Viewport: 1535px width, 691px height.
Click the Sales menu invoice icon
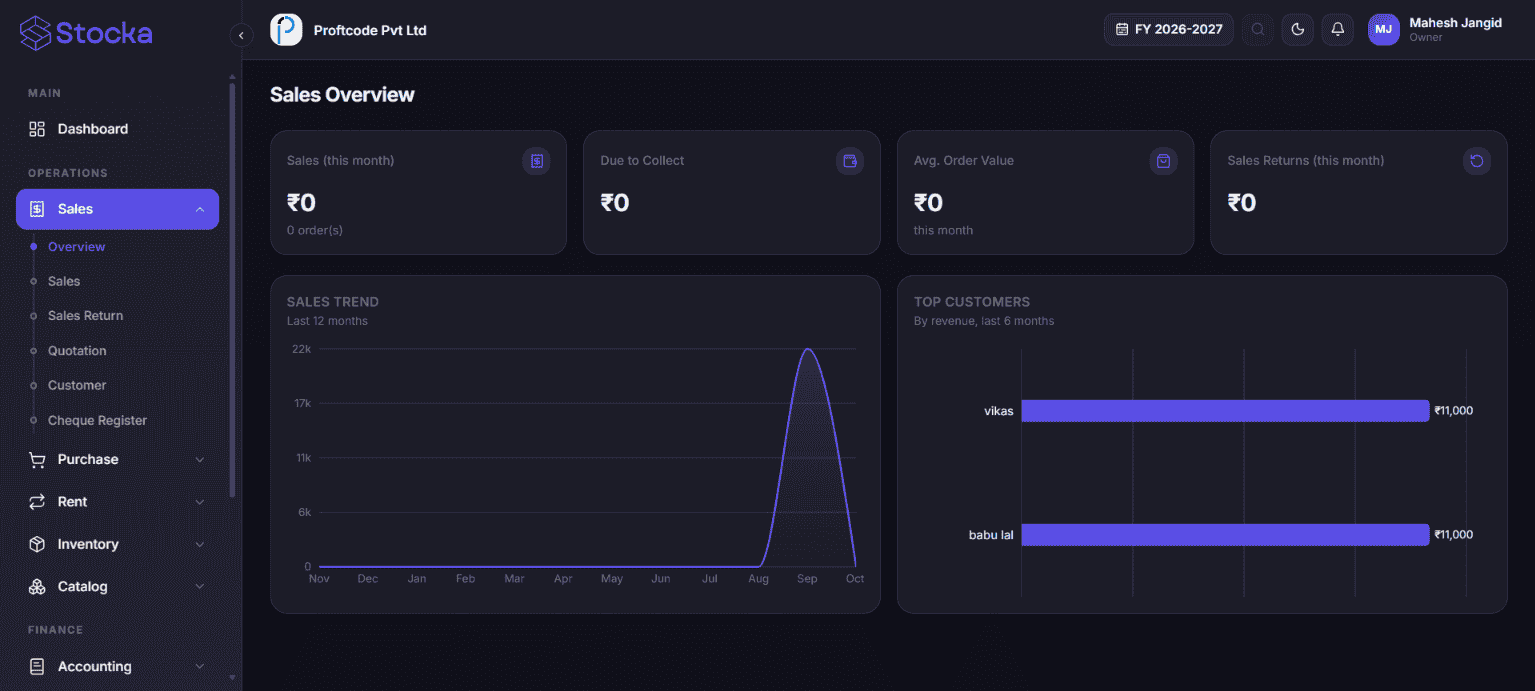37,209
